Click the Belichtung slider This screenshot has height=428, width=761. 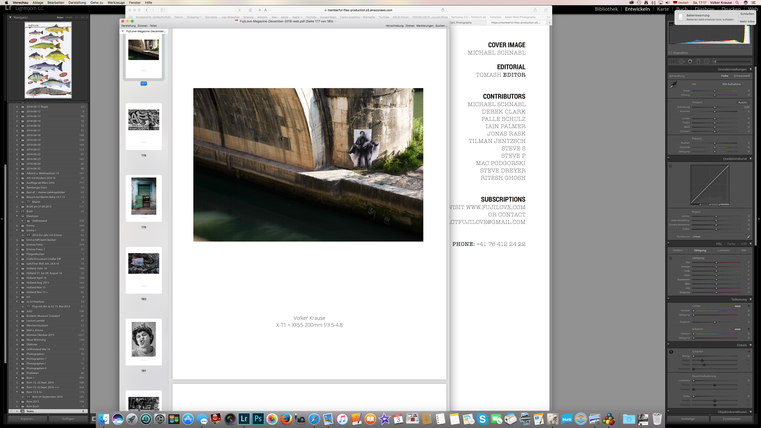click(x=714, y=107)
